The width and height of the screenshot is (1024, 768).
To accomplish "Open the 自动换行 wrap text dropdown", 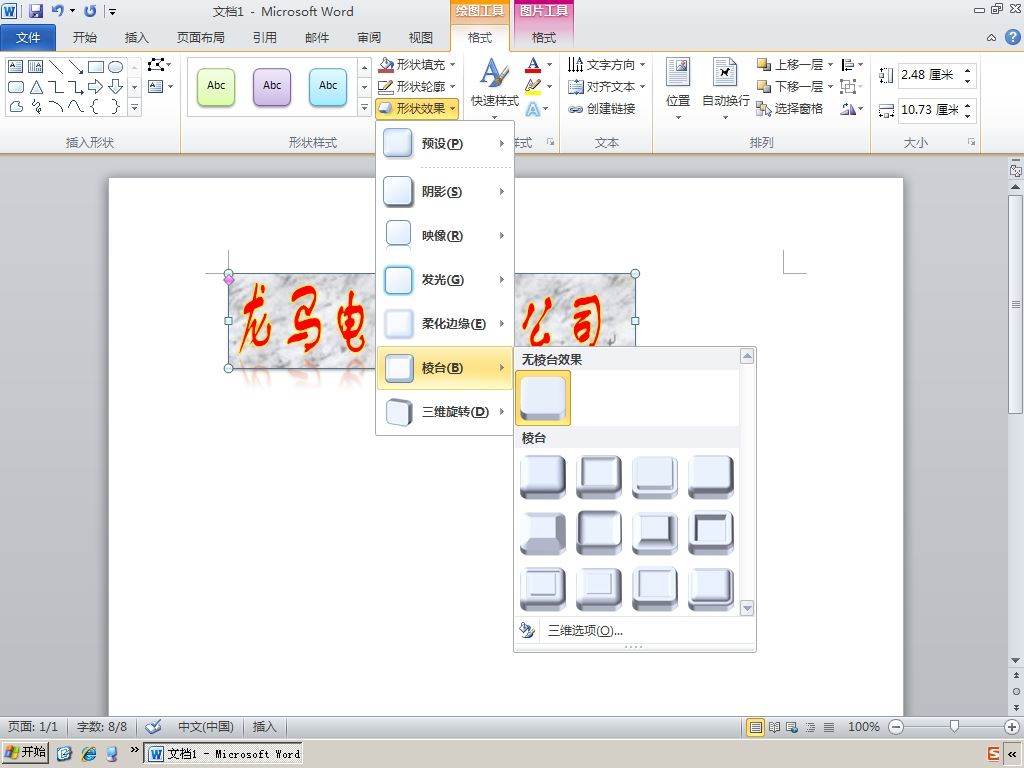I will click(725, 89).
